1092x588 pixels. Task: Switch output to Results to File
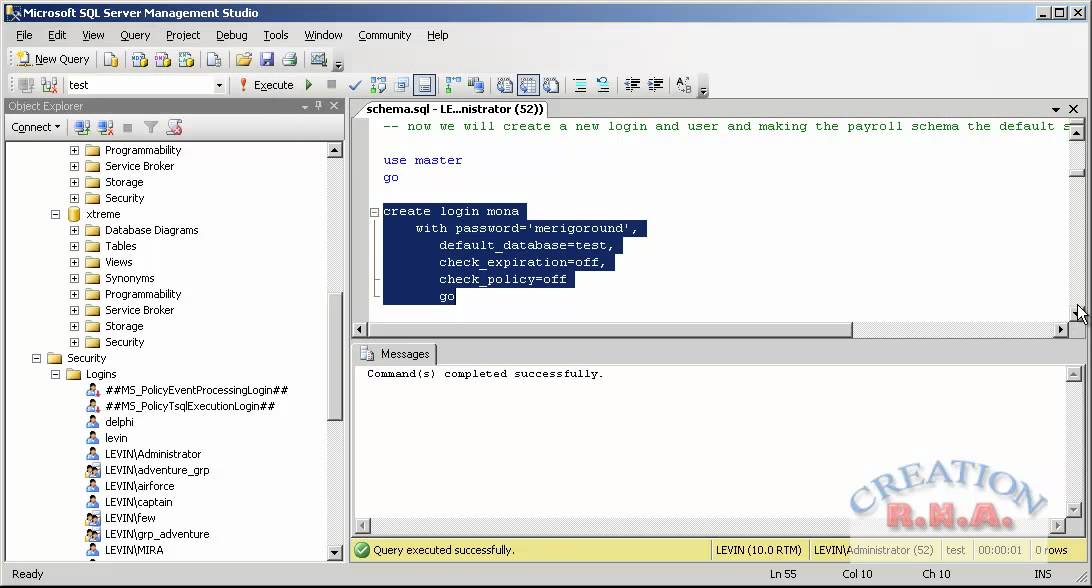pyautogui.click(x=551, y=85)
